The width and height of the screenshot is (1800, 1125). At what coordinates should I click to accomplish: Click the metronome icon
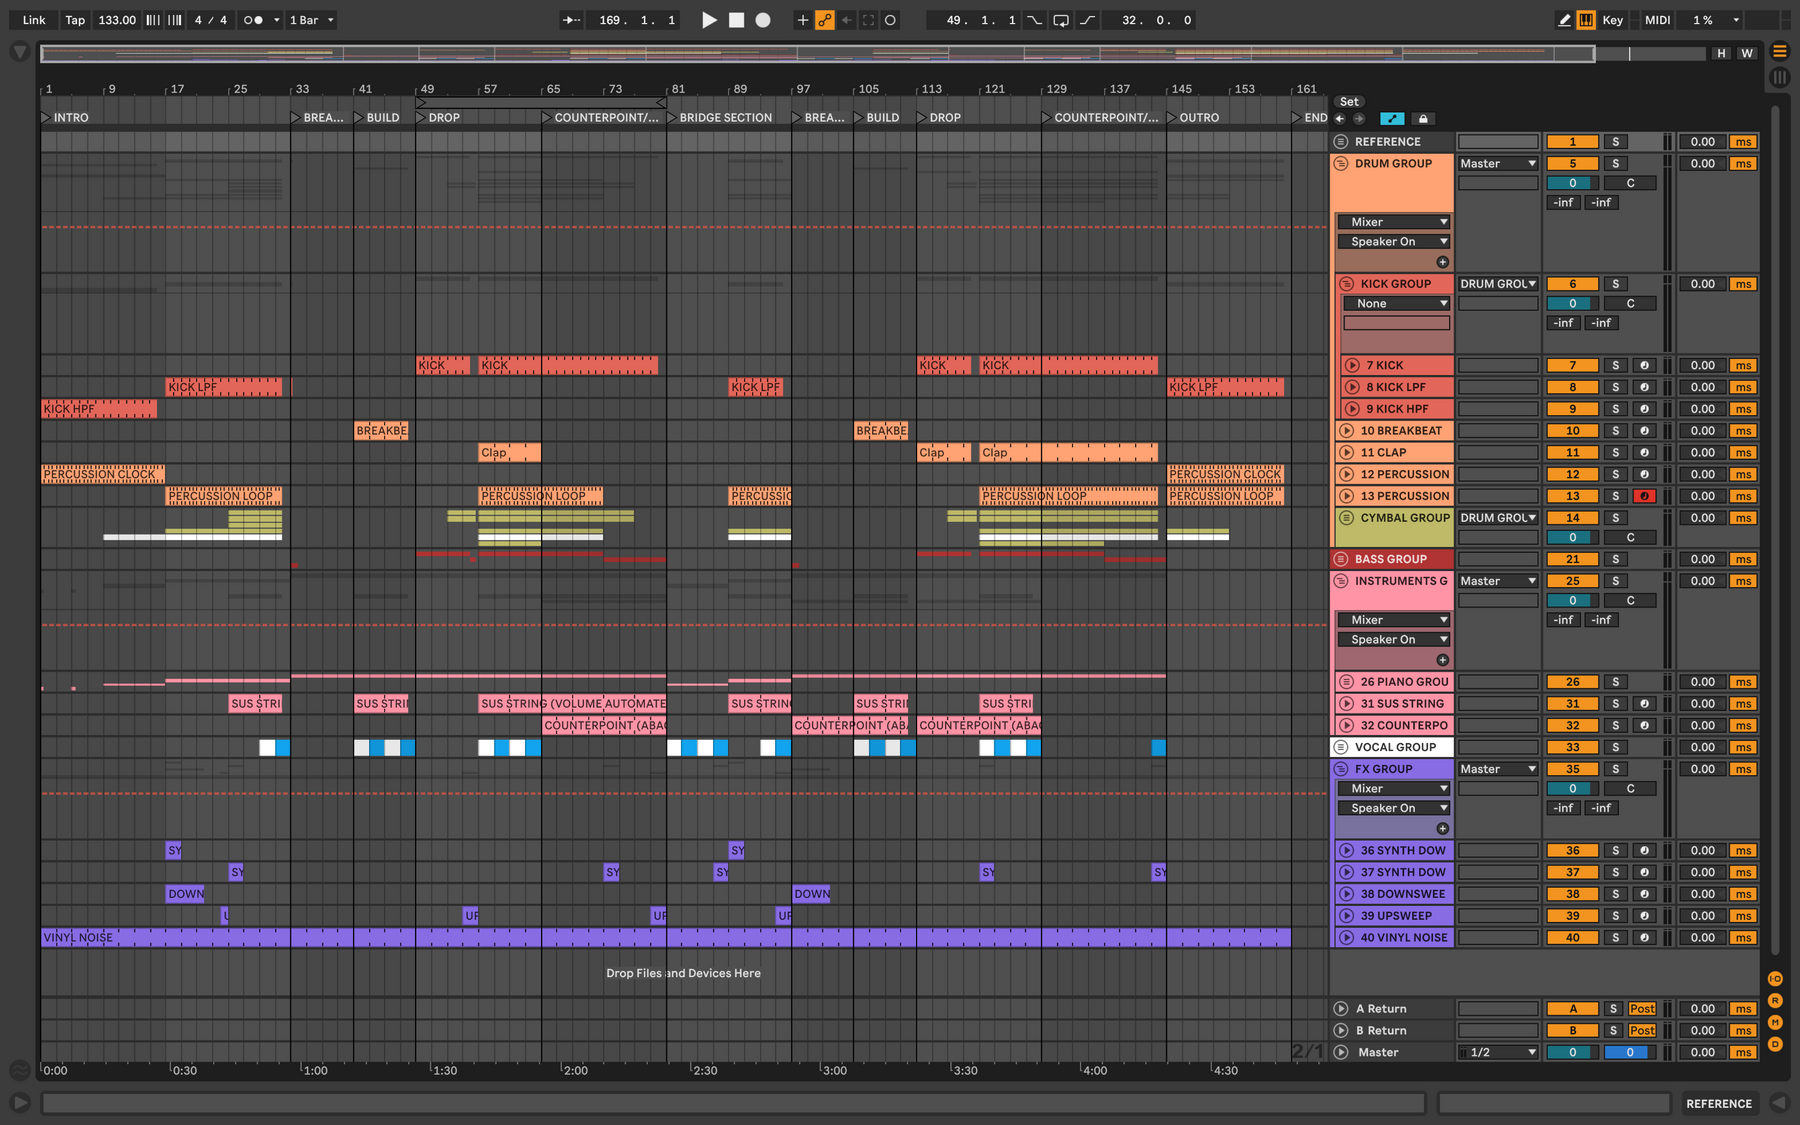point(253,20)
